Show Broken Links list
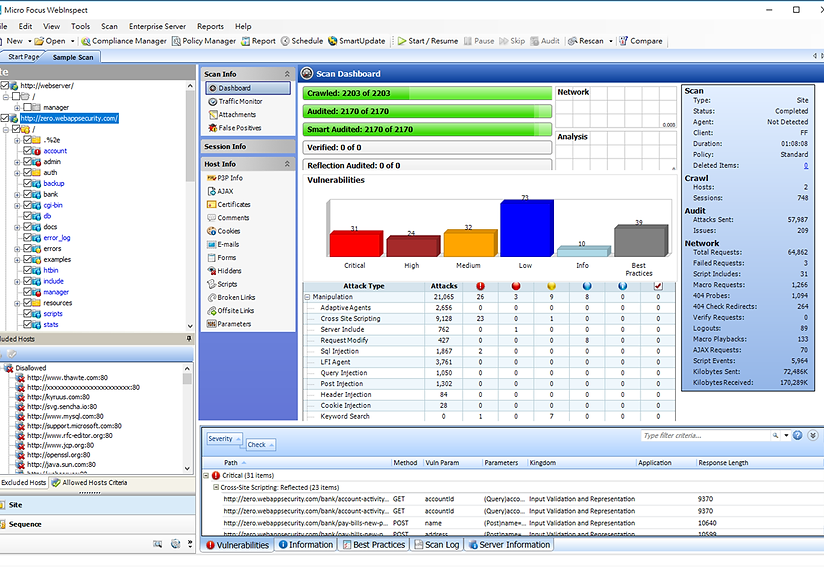Screen dimensions: 824x567 coord(231,297)
